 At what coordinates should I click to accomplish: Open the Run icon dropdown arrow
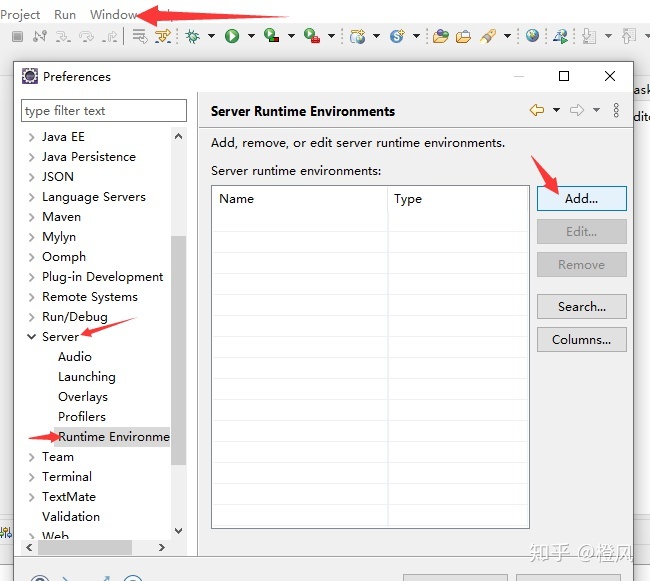coord(251,36)
